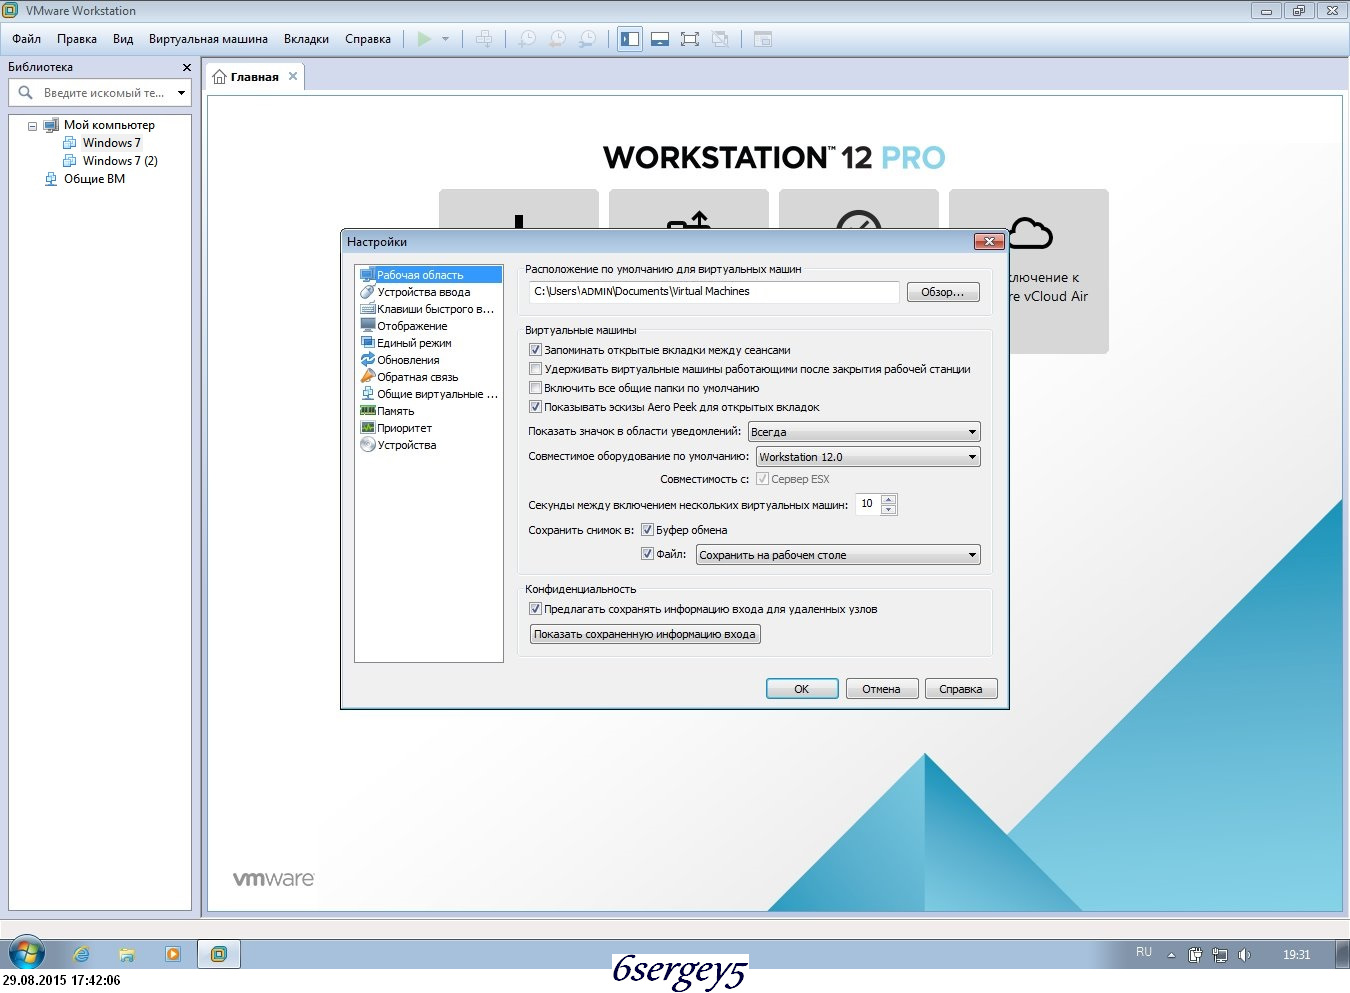Toggle Предлагать сохранять информацию входа checkbox
This screenshot has width=1350, height=993.
(535, 609)
